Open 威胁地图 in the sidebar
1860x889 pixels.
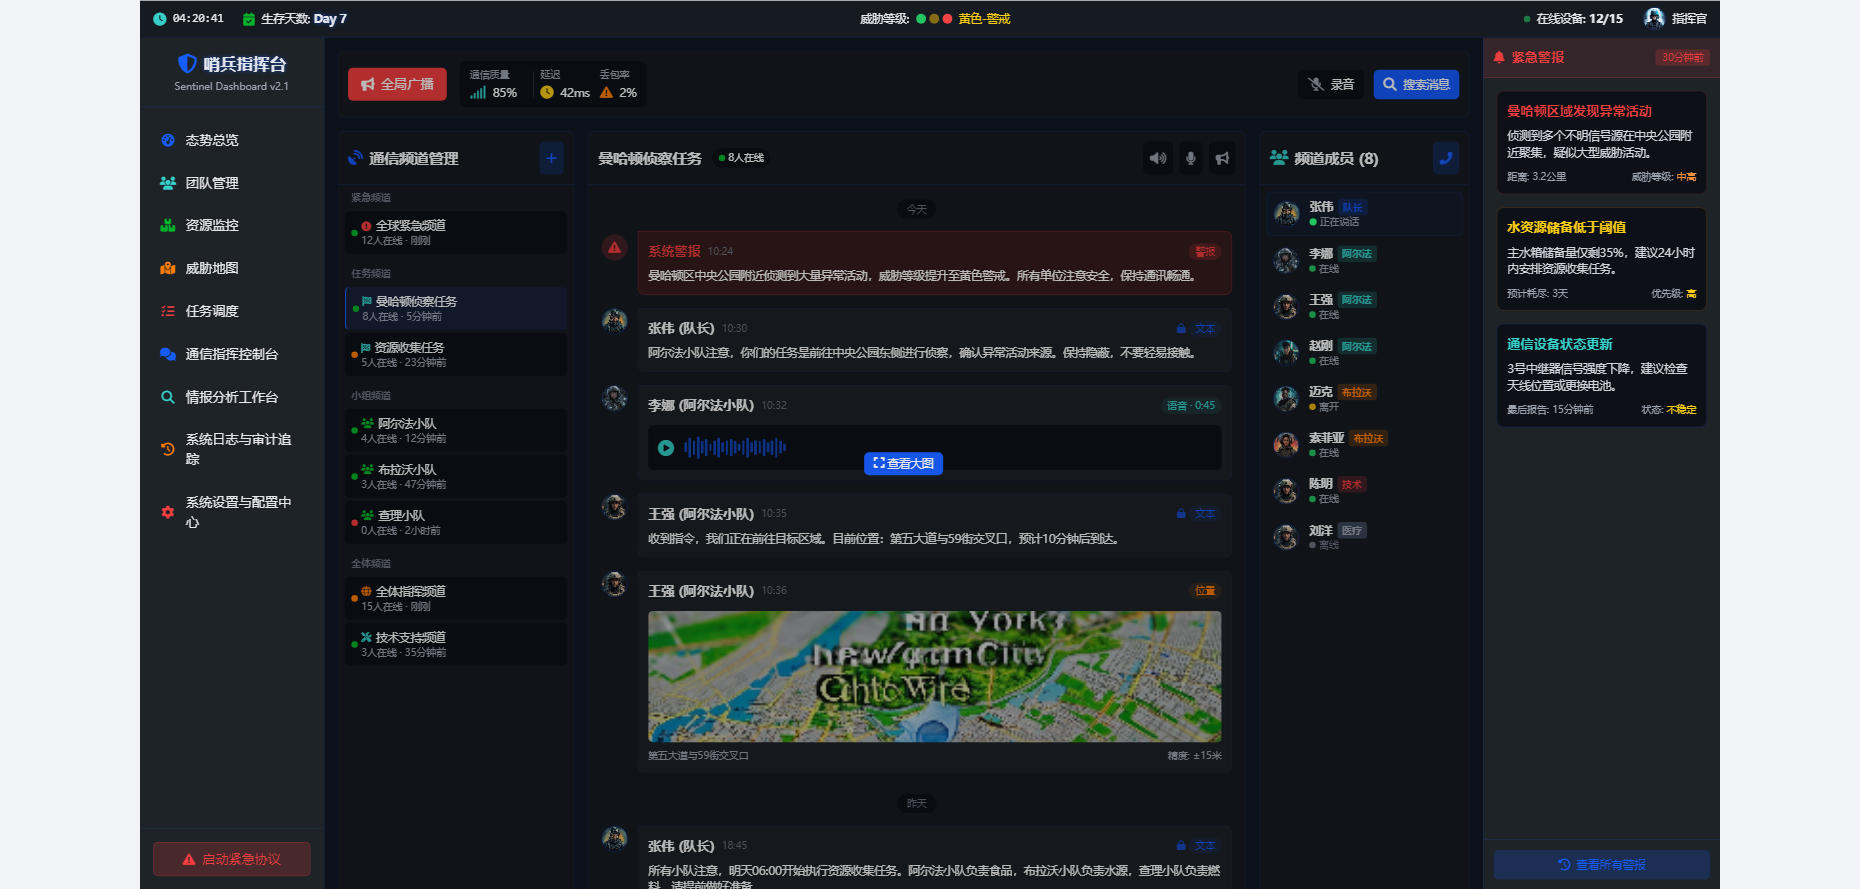point(232,268)
